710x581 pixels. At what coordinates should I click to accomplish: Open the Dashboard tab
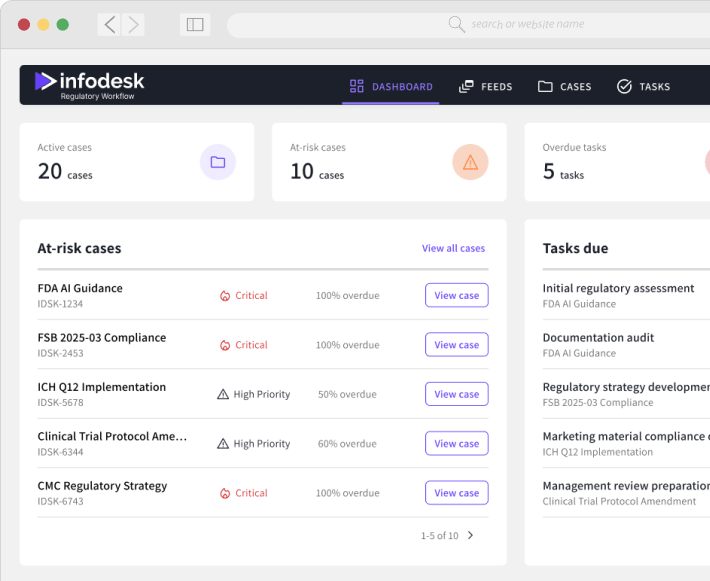(x=391, y=86)
